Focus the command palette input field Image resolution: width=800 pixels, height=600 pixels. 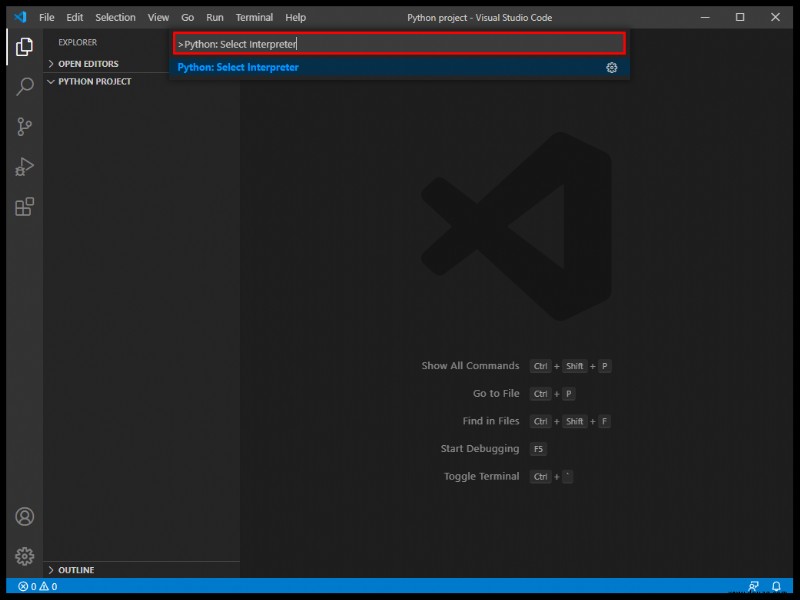click(x=399, y=44)
